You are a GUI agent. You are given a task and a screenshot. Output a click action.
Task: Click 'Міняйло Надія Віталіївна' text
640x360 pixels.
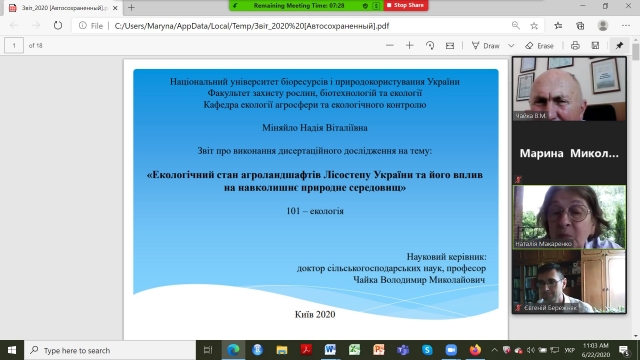[x=315, y=128]
